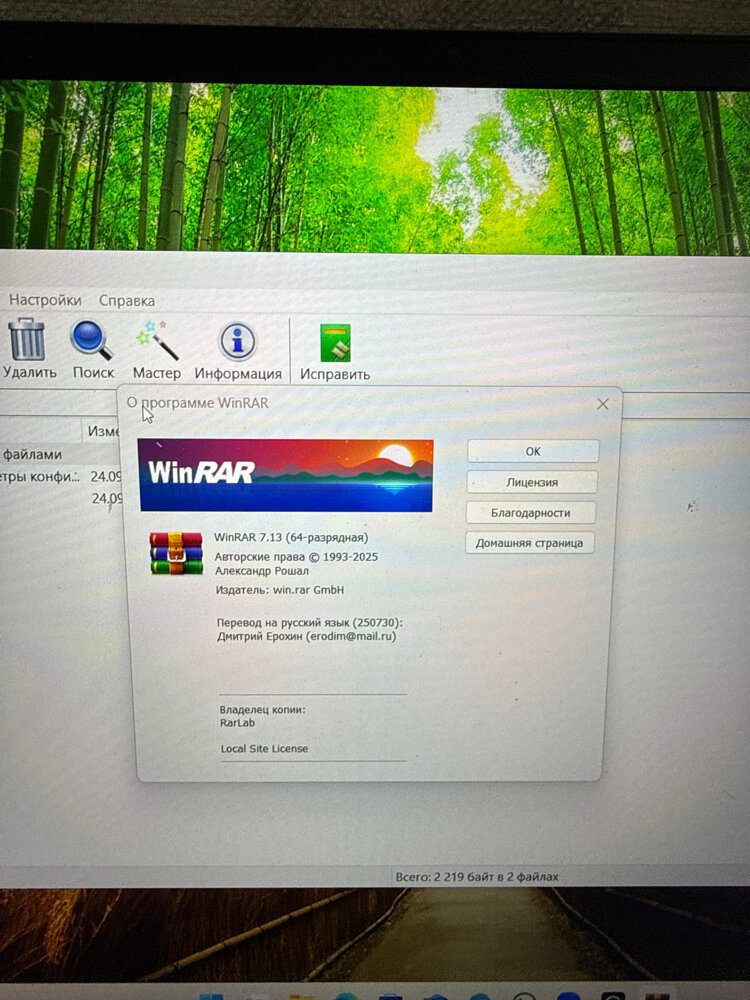Click the Дмитрий Ерохин (erodim@mail.ru) text

coord(306,636)
